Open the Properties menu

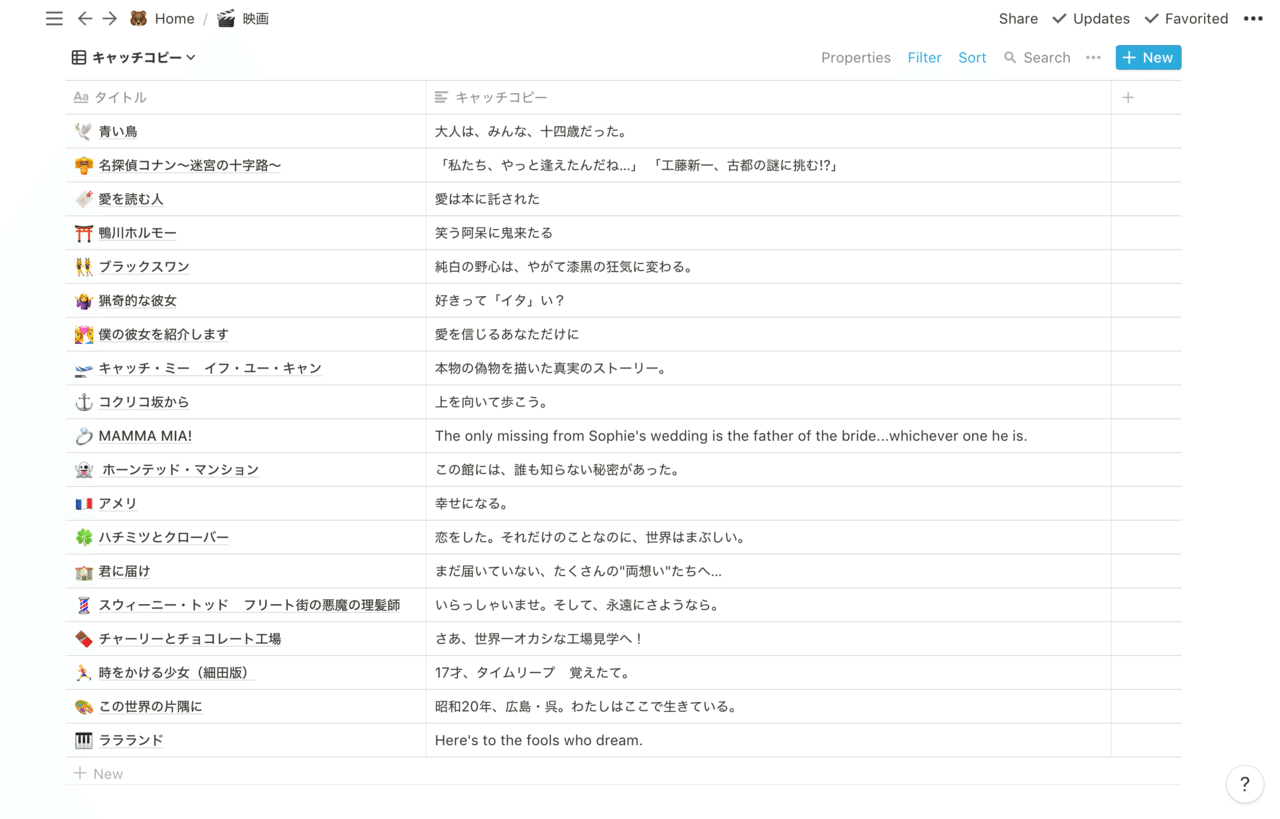(856, 57)
